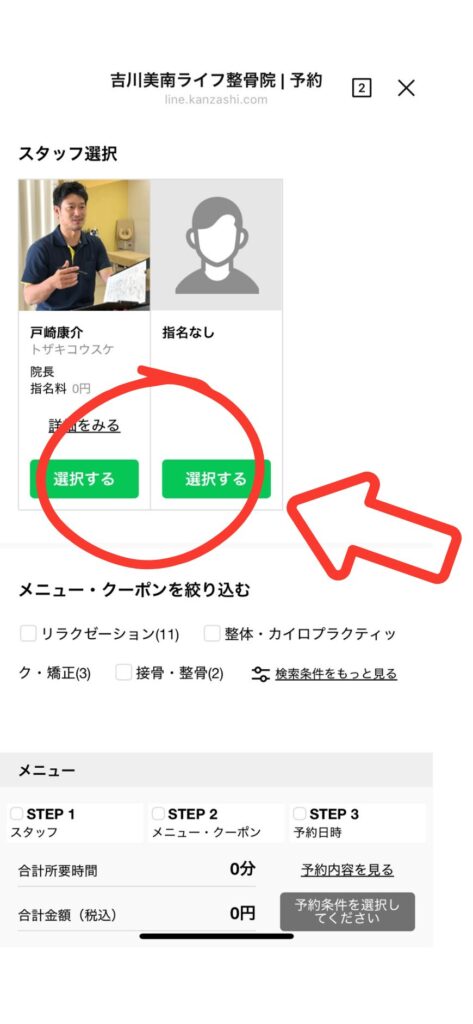Click the filter sliders icon beside 検索条件をもっと見る
The image size is (473, 1024).
point(261,674)
